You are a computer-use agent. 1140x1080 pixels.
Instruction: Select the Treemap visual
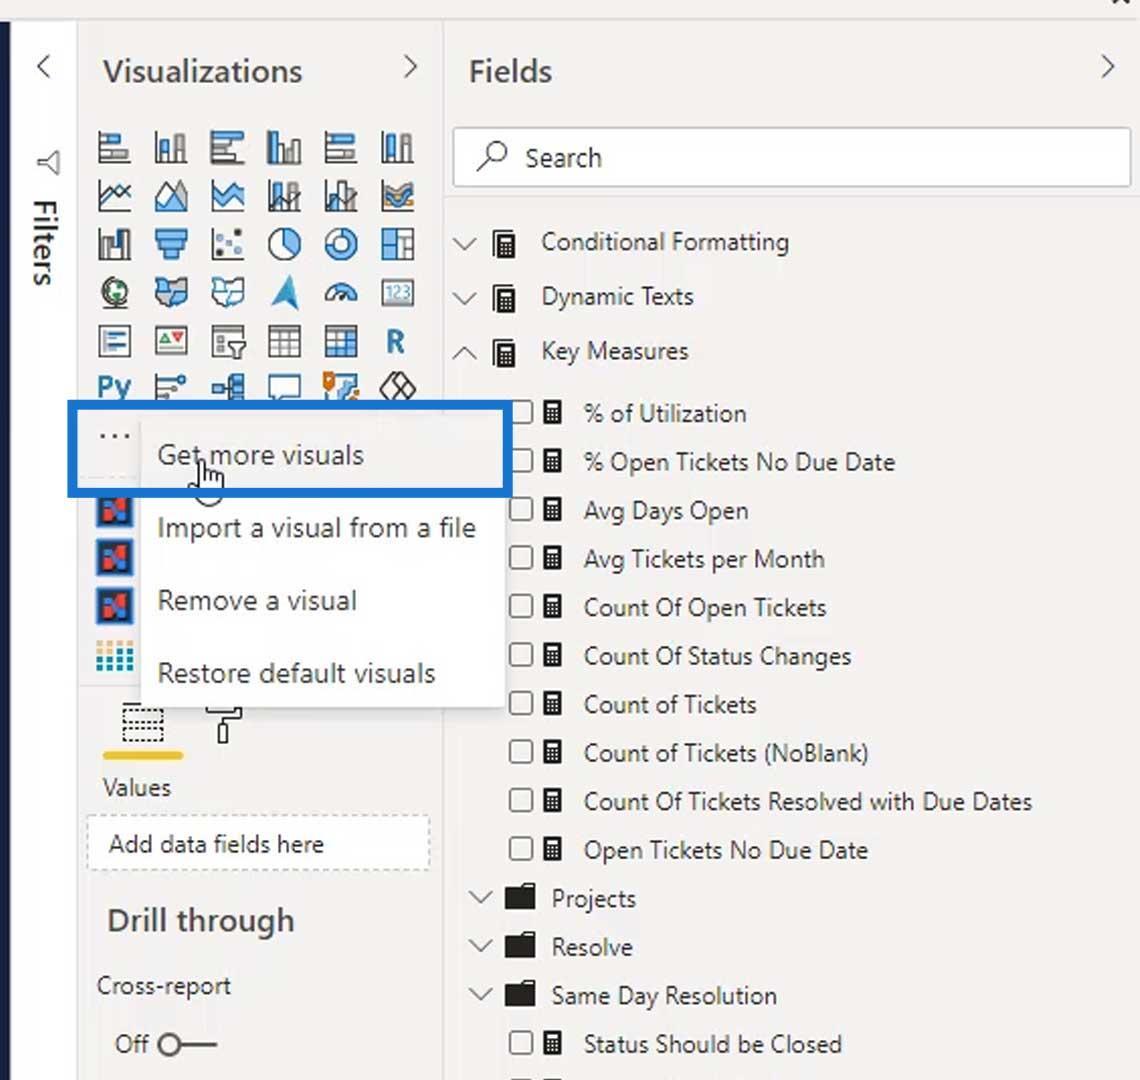pos(398,244)
